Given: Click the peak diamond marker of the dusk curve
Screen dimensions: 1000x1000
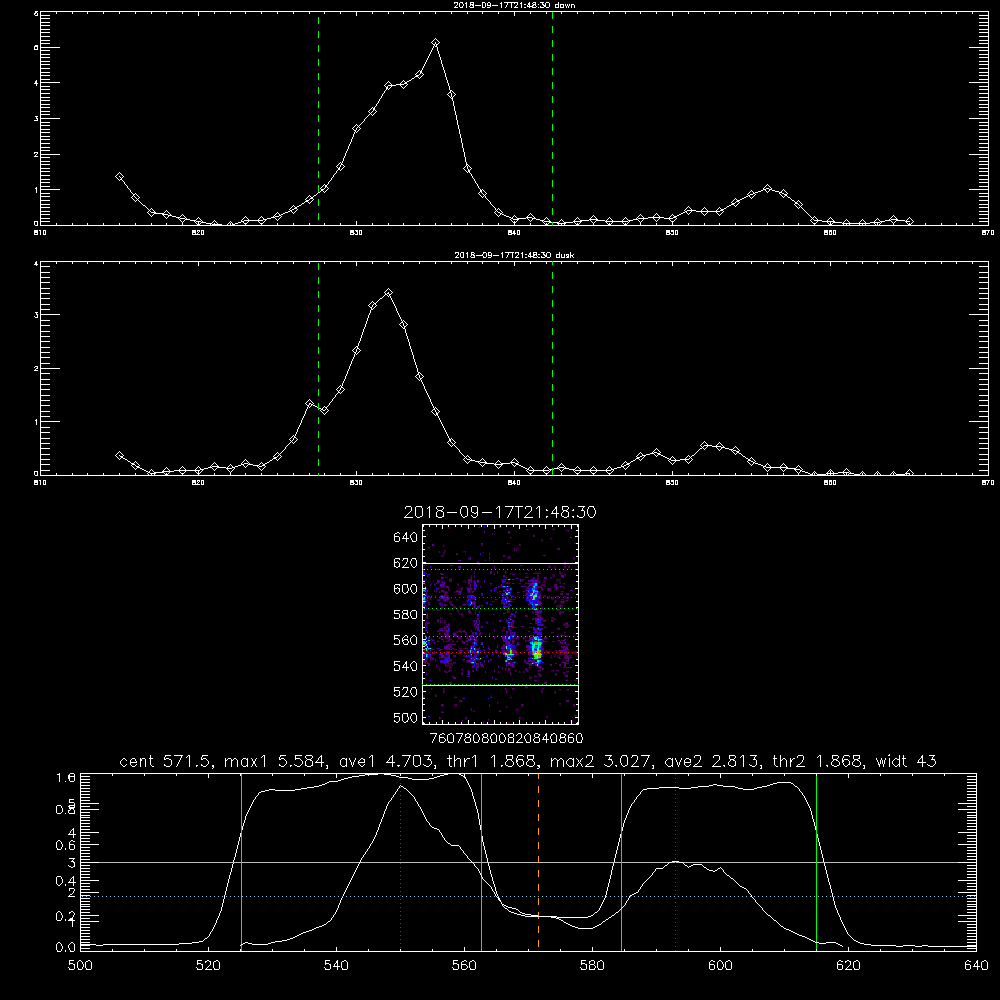Looking at the screenshot, I should click(x=388, y=293).
